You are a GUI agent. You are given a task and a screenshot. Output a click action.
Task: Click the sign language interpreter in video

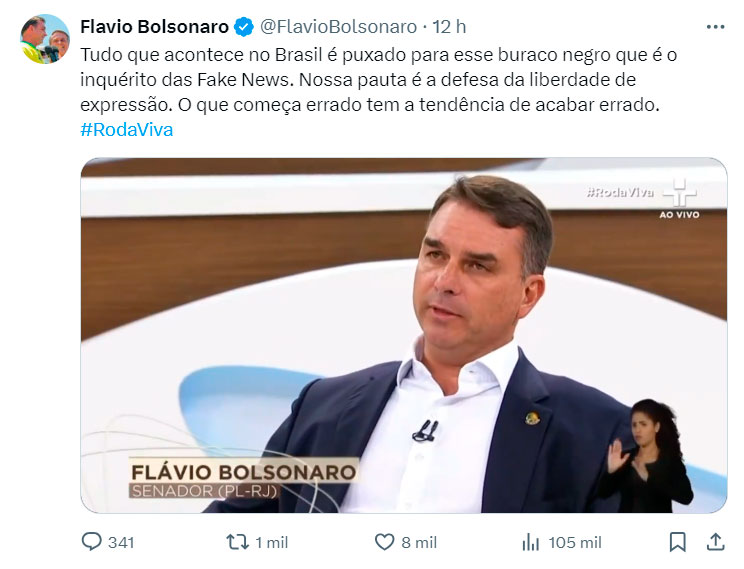(648, 456)
